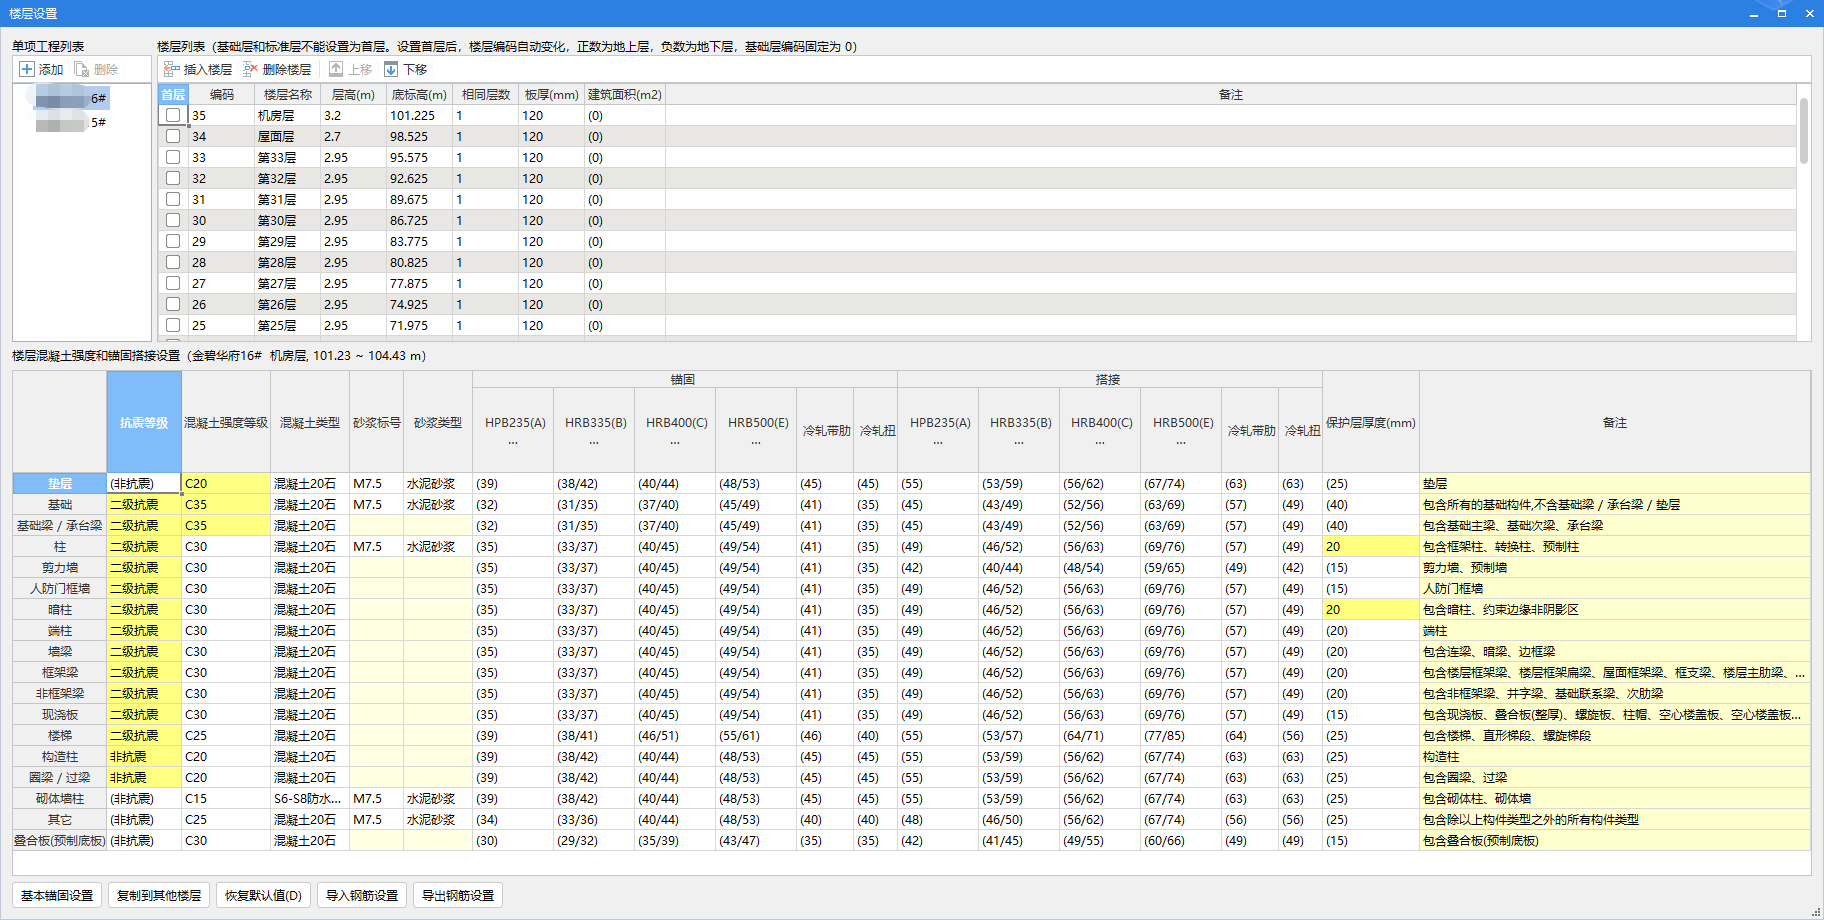1824x920 pixels.
Task: Click the 首层 column header
Action: coord(173,94)
